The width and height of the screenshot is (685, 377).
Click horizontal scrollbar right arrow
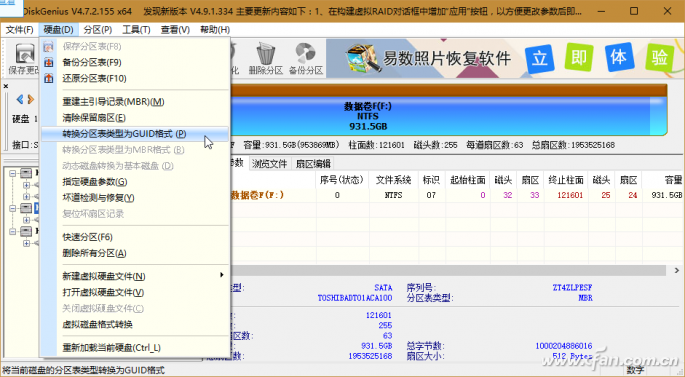pyautogui.click(x=676, y=271)
